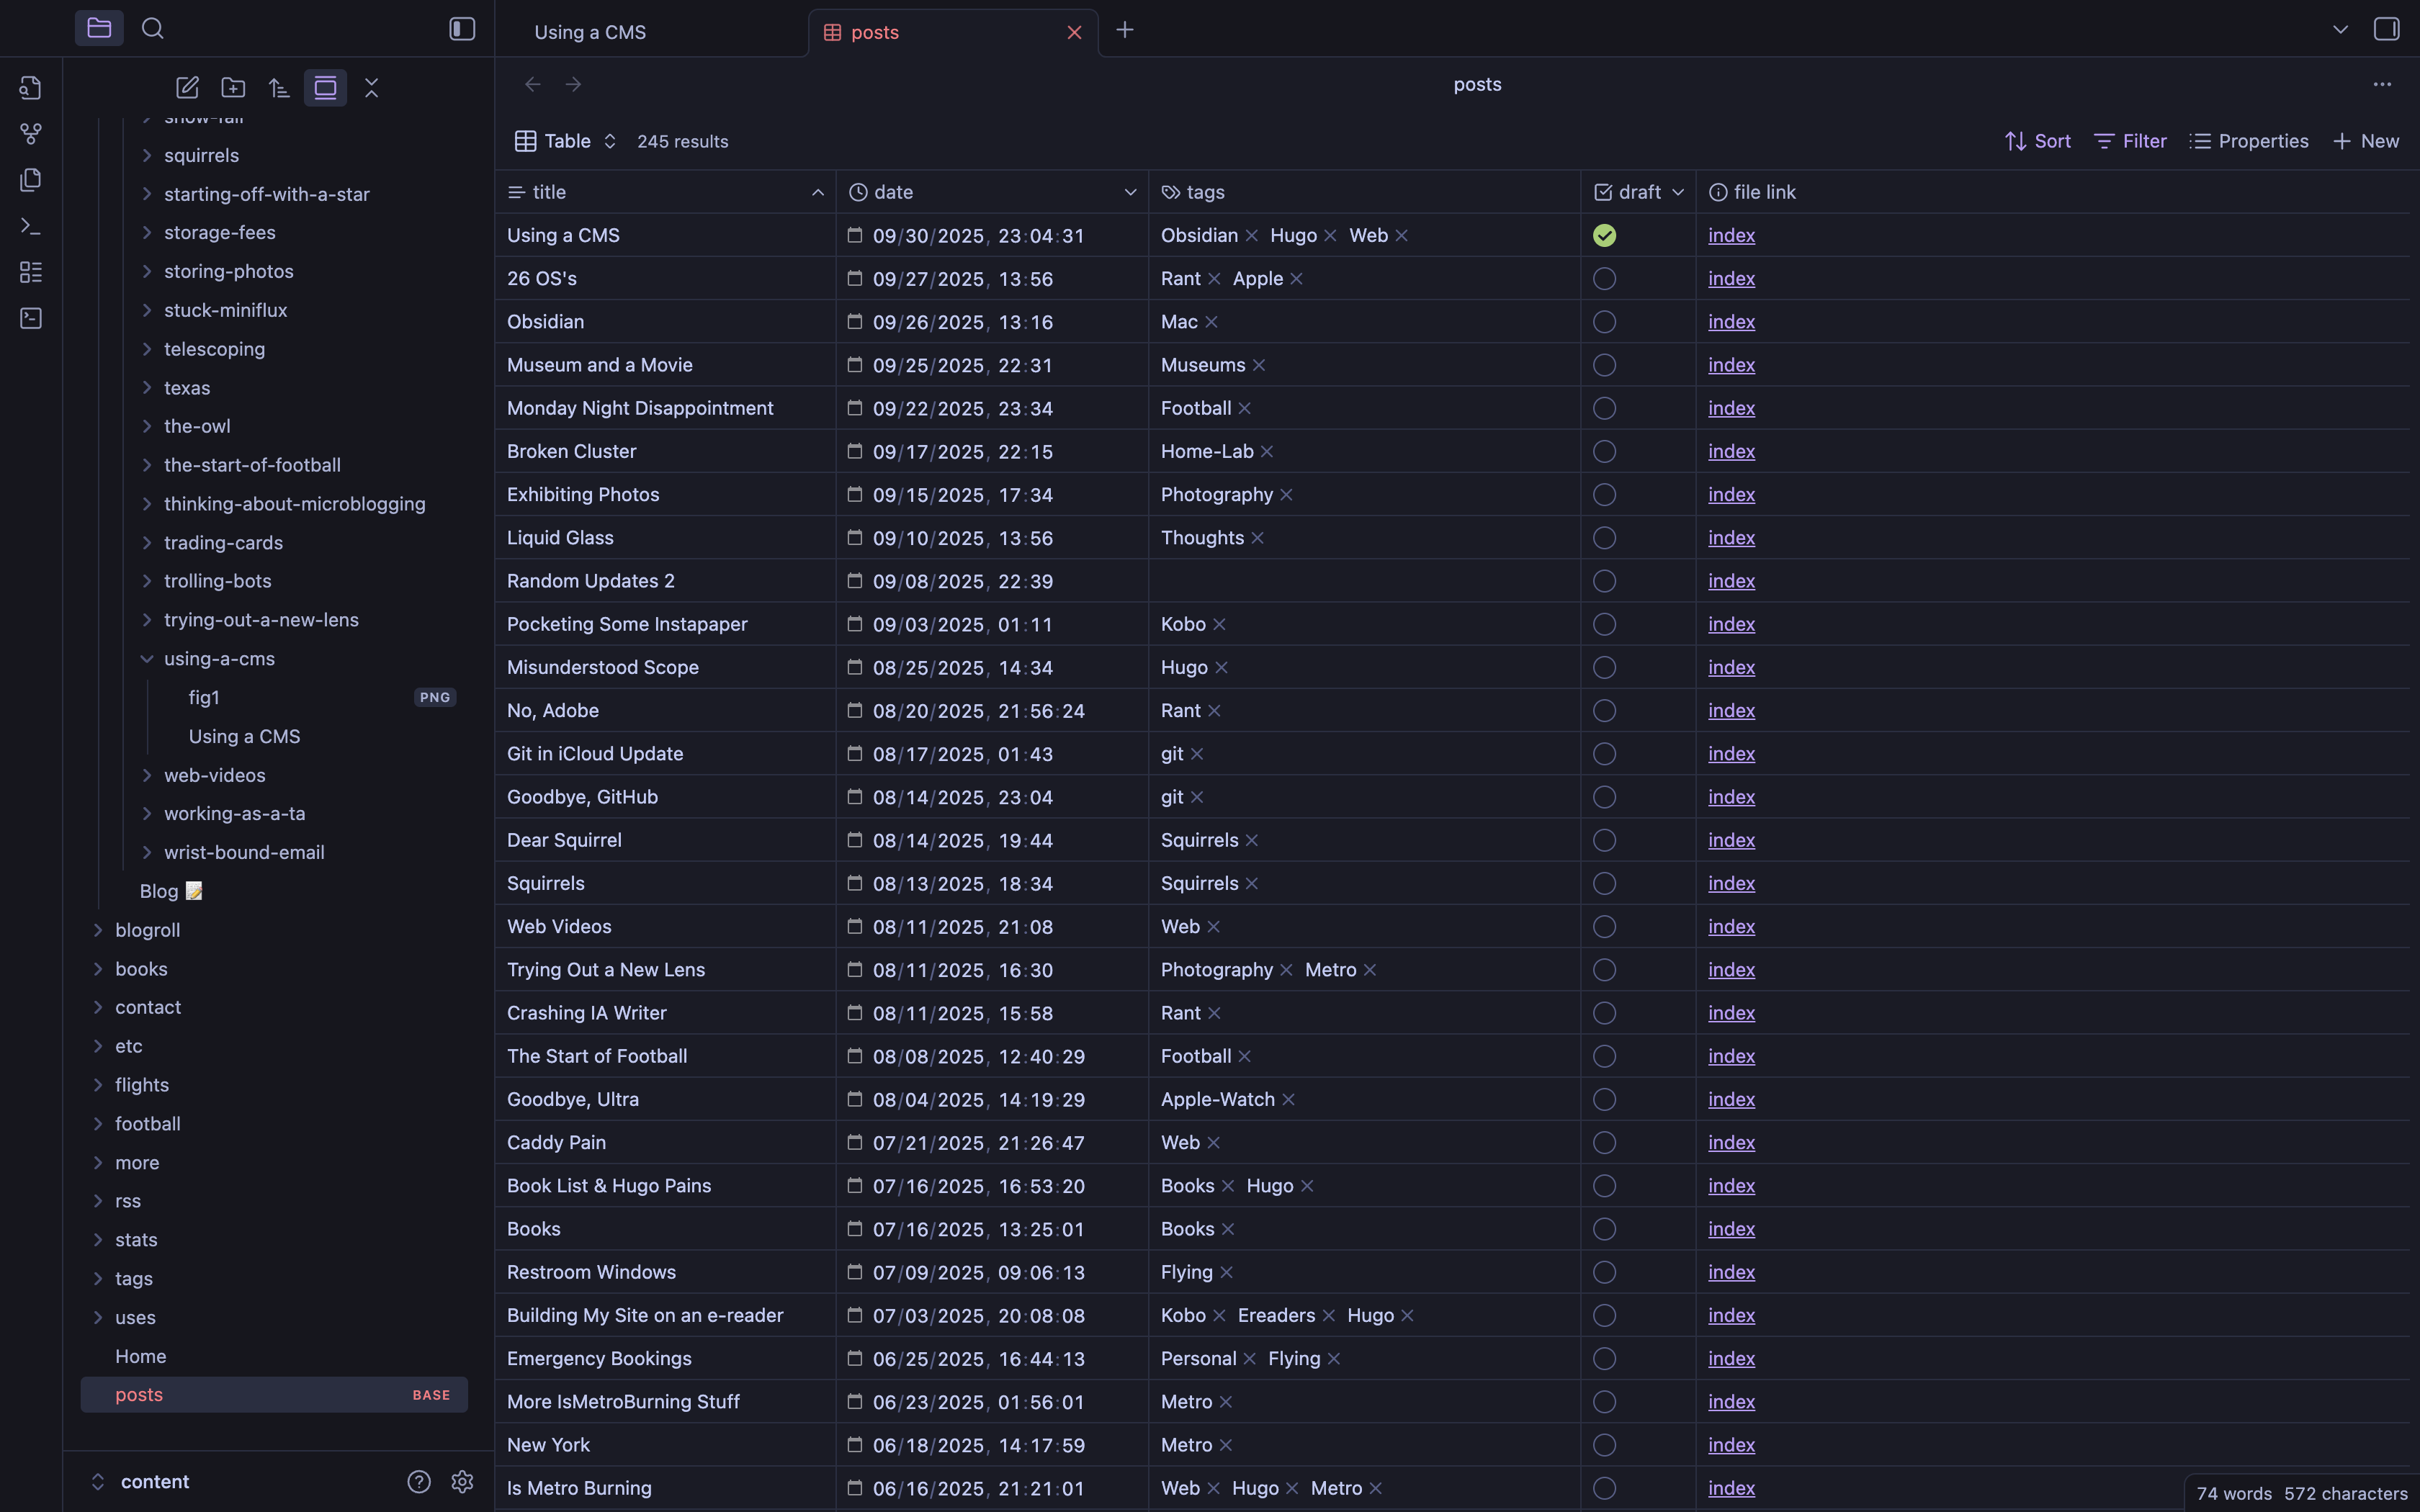Uncheck draft for Using a CMS

(1604, 236)
